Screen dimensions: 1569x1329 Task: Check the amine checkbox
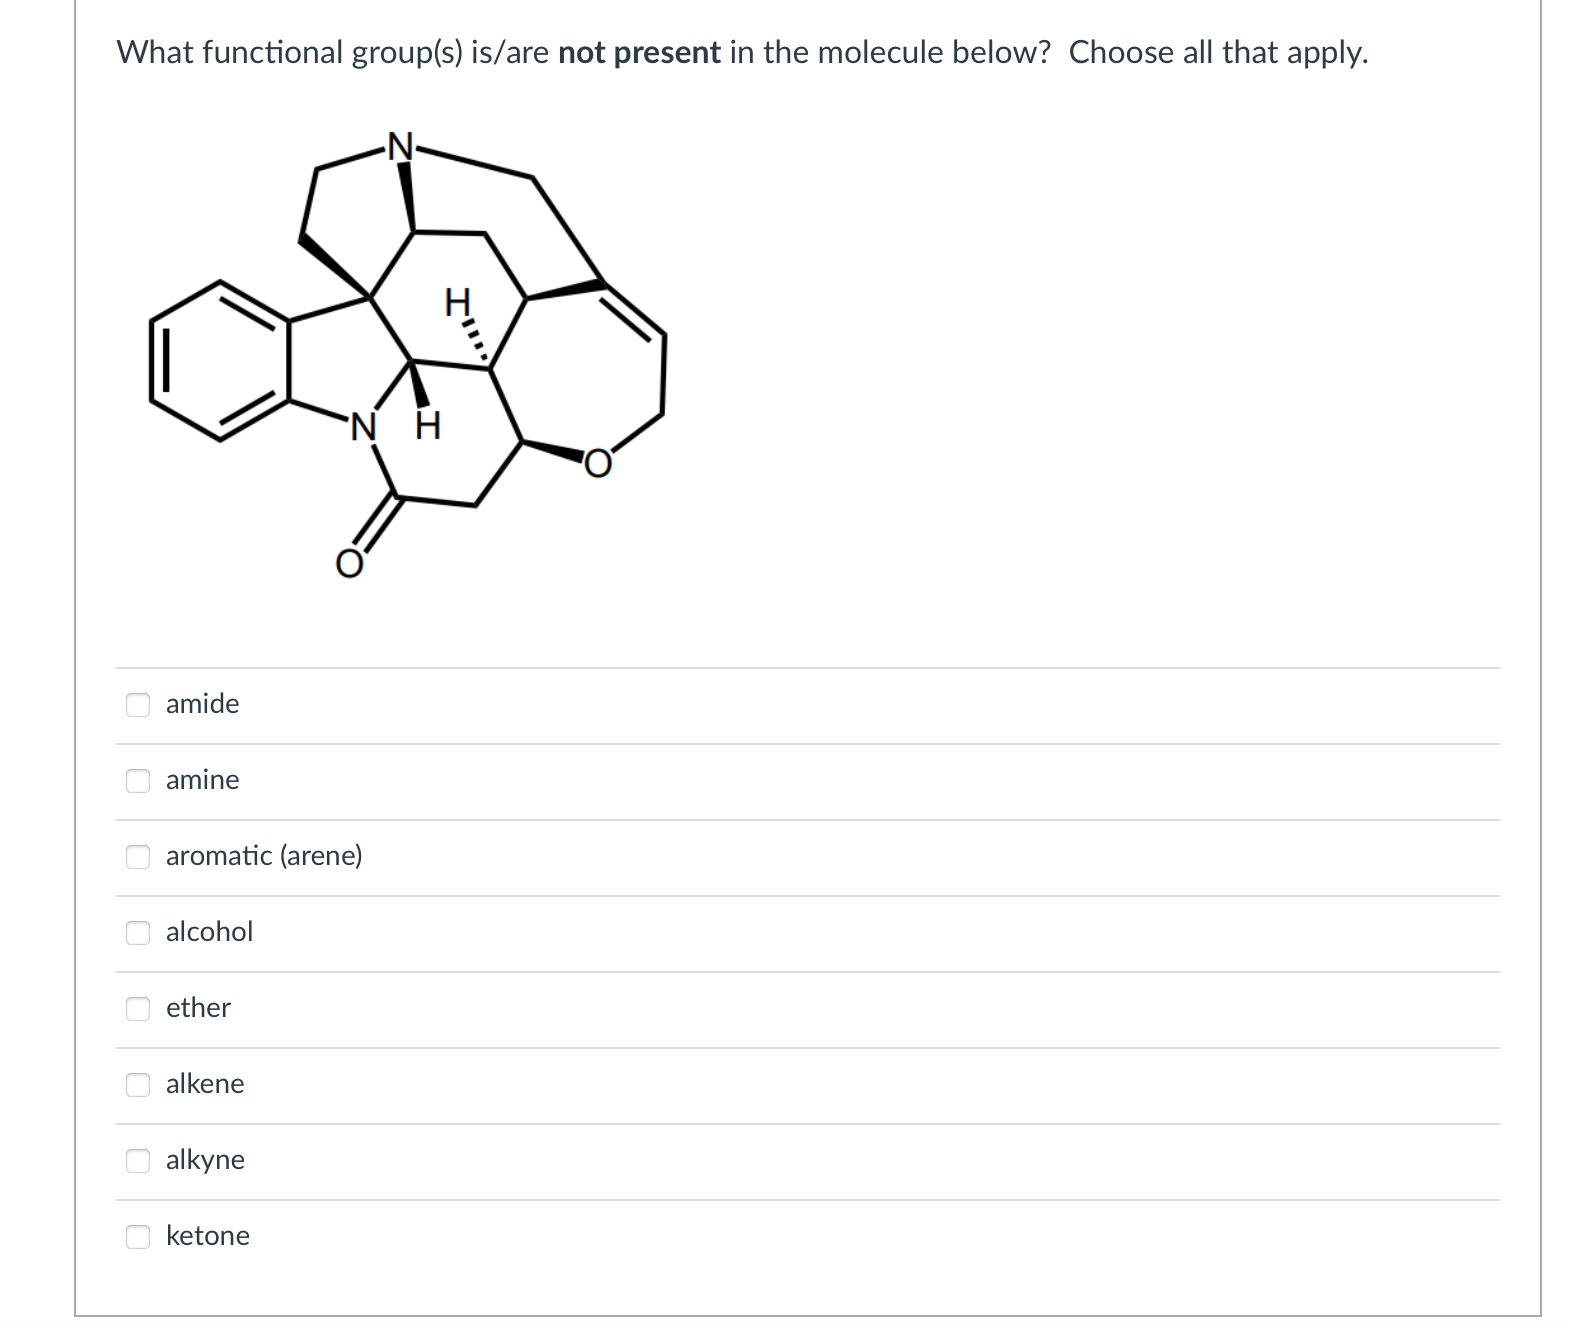138,782
